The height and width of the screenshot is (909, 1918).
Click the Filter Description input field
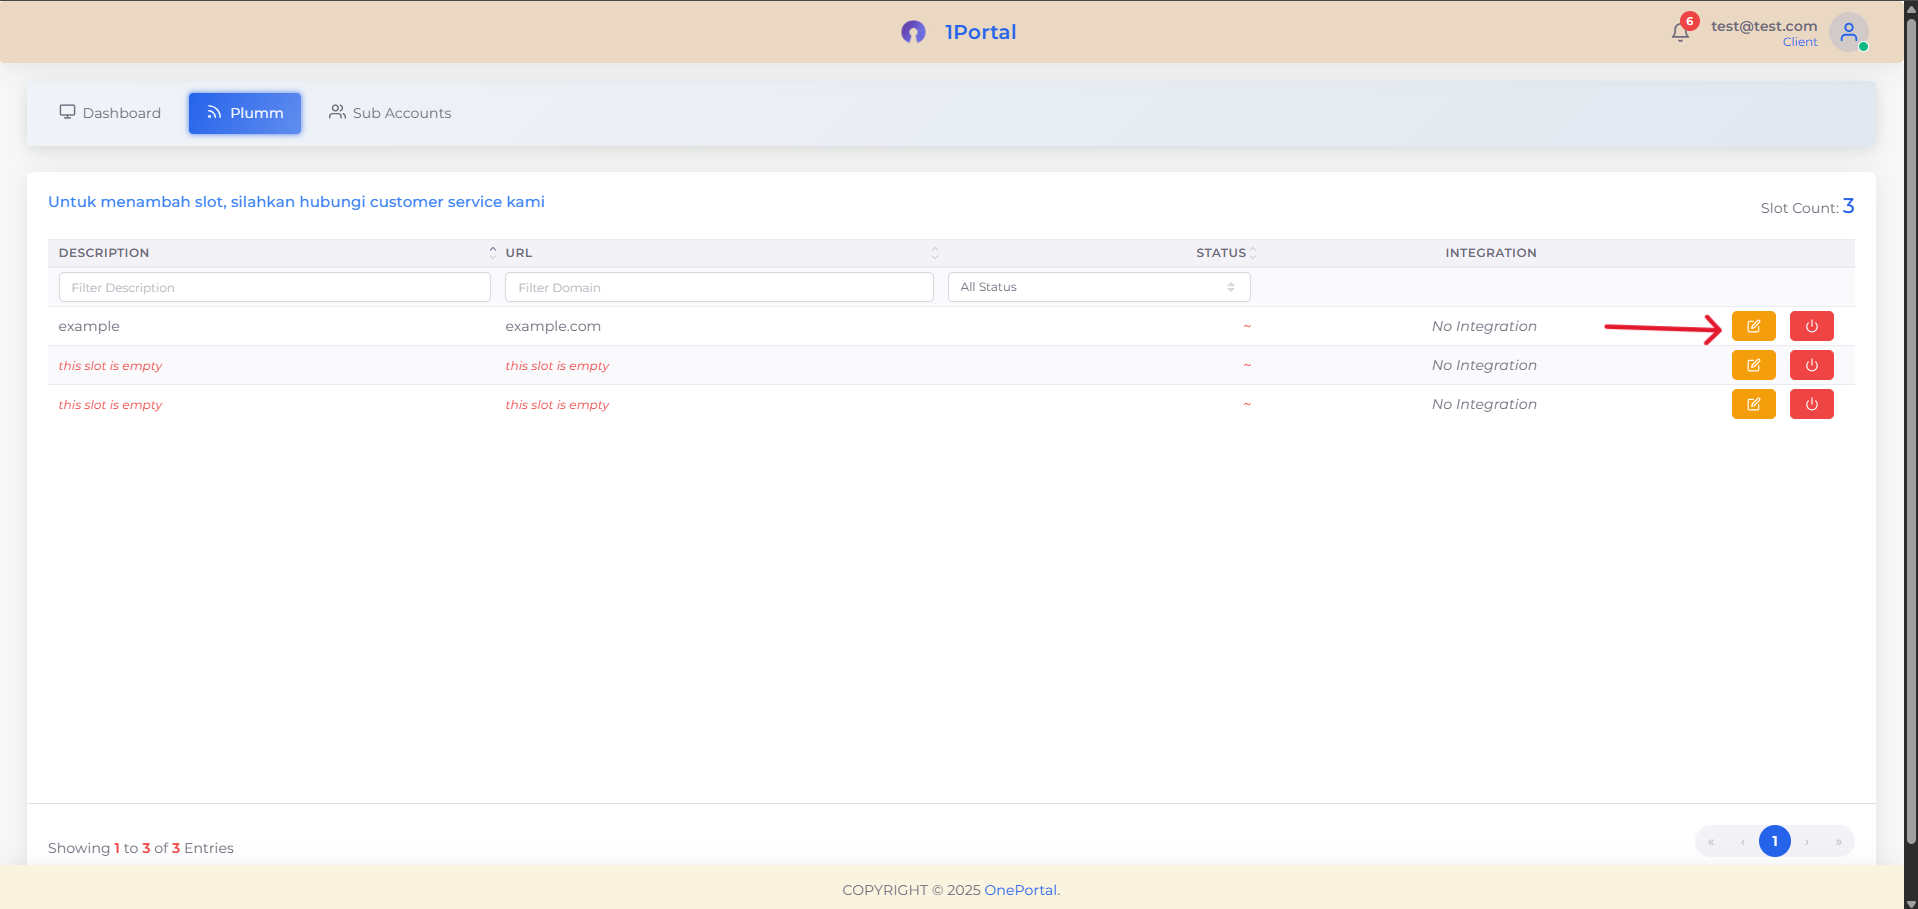coord(274,287)
